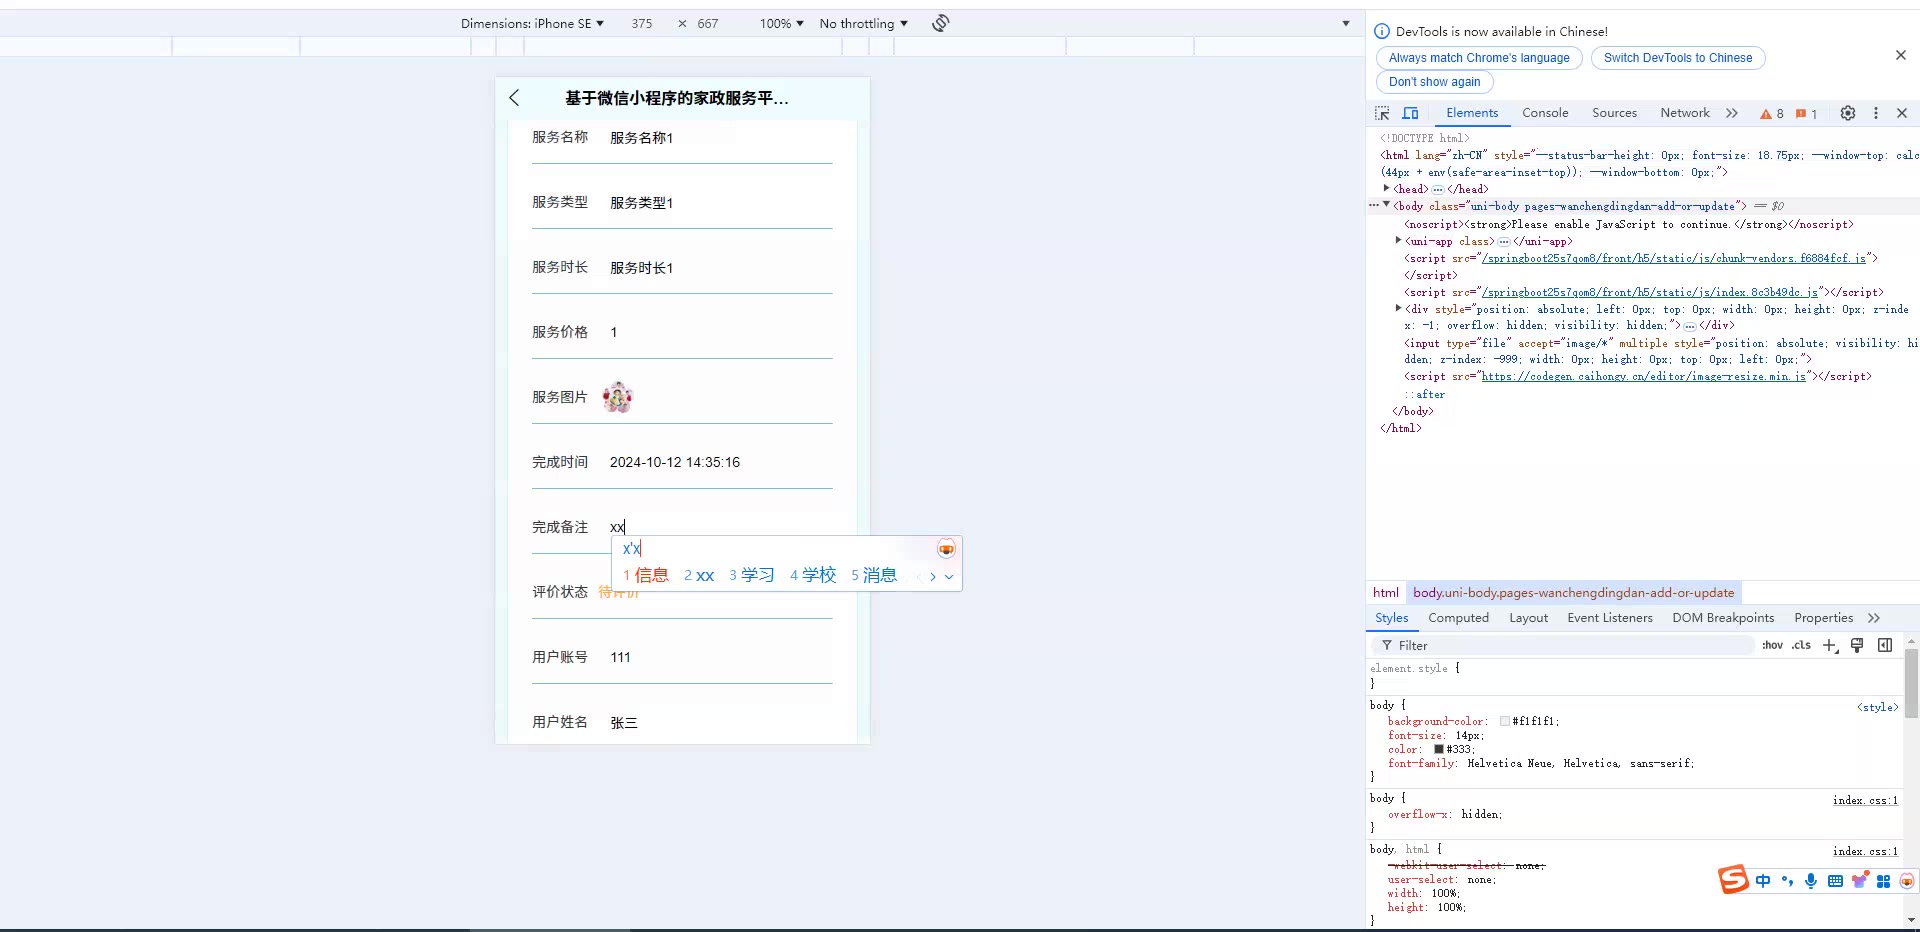Click the Don't show again button
This screenshot has height=932, width=1920.
coord(1434,82)
